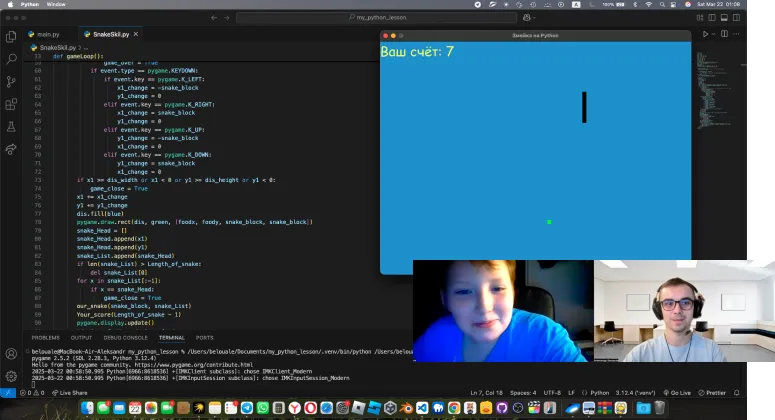Toggle the bottom panel visibility
Image resolution: width=775 pixels, height=420 pixels.
(x=724, y=17)
